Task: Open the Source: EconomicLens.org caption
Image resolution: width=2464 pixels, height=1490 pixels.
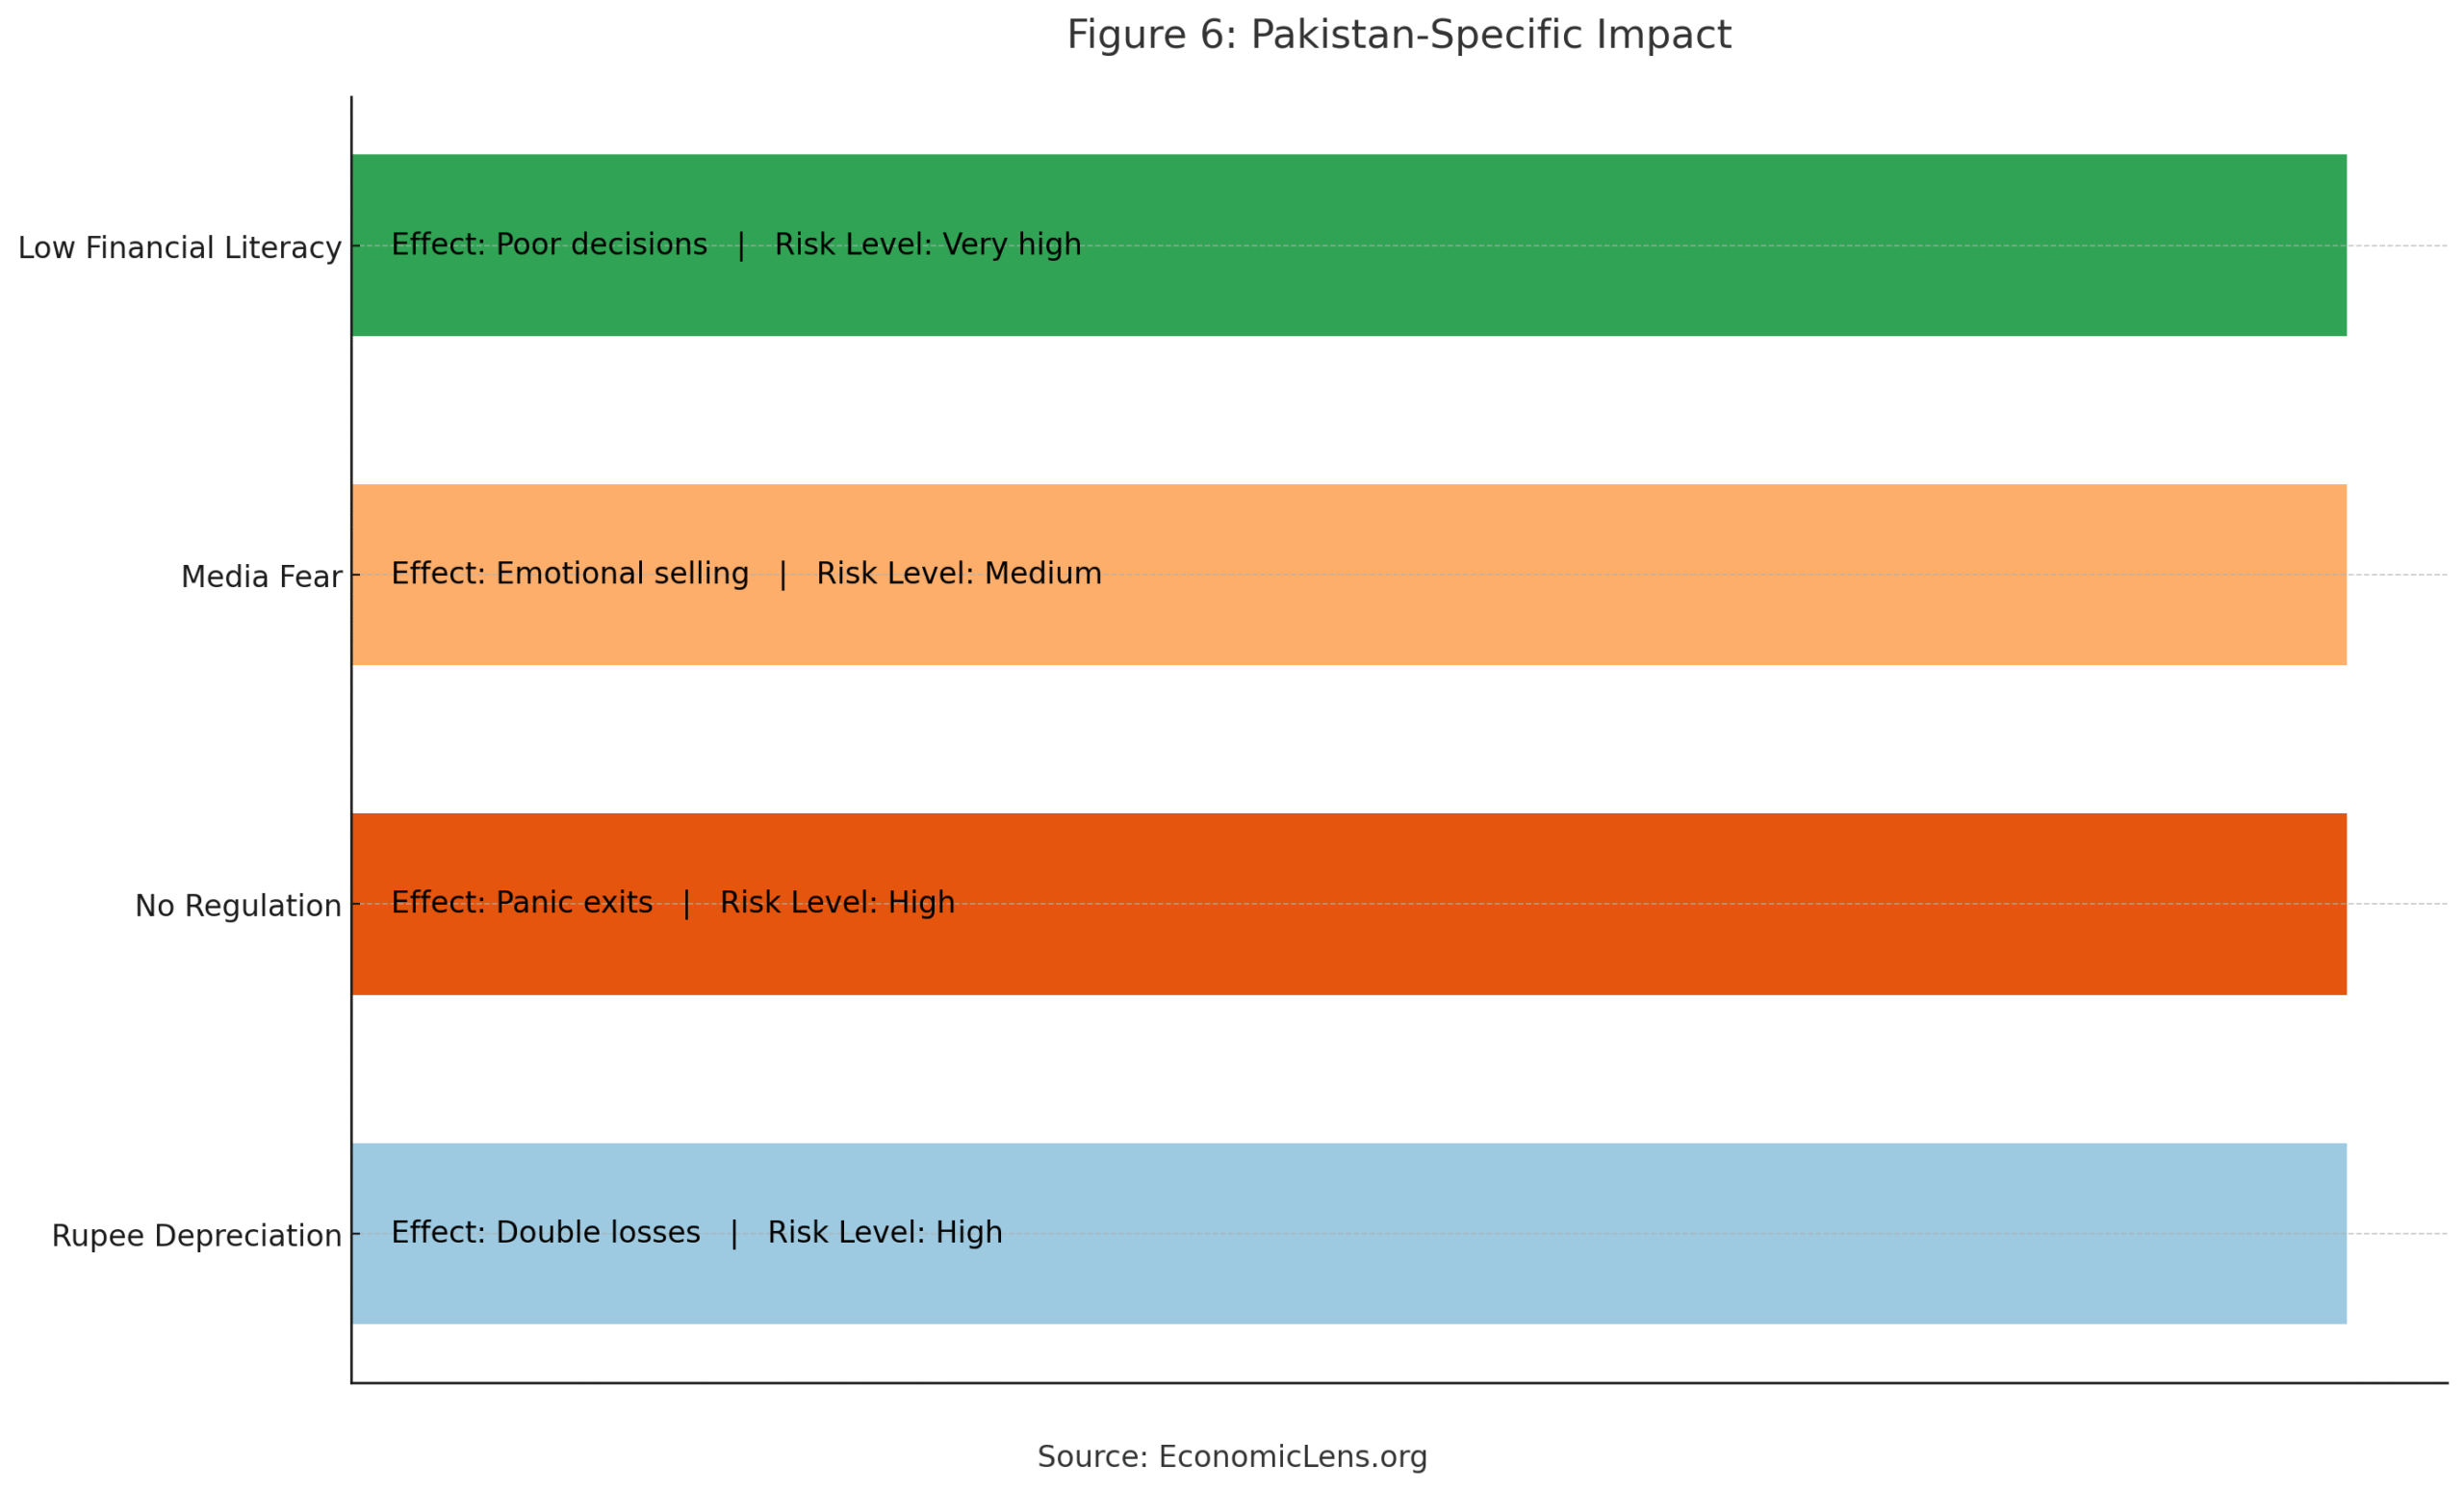Action: point(1232,1457)
